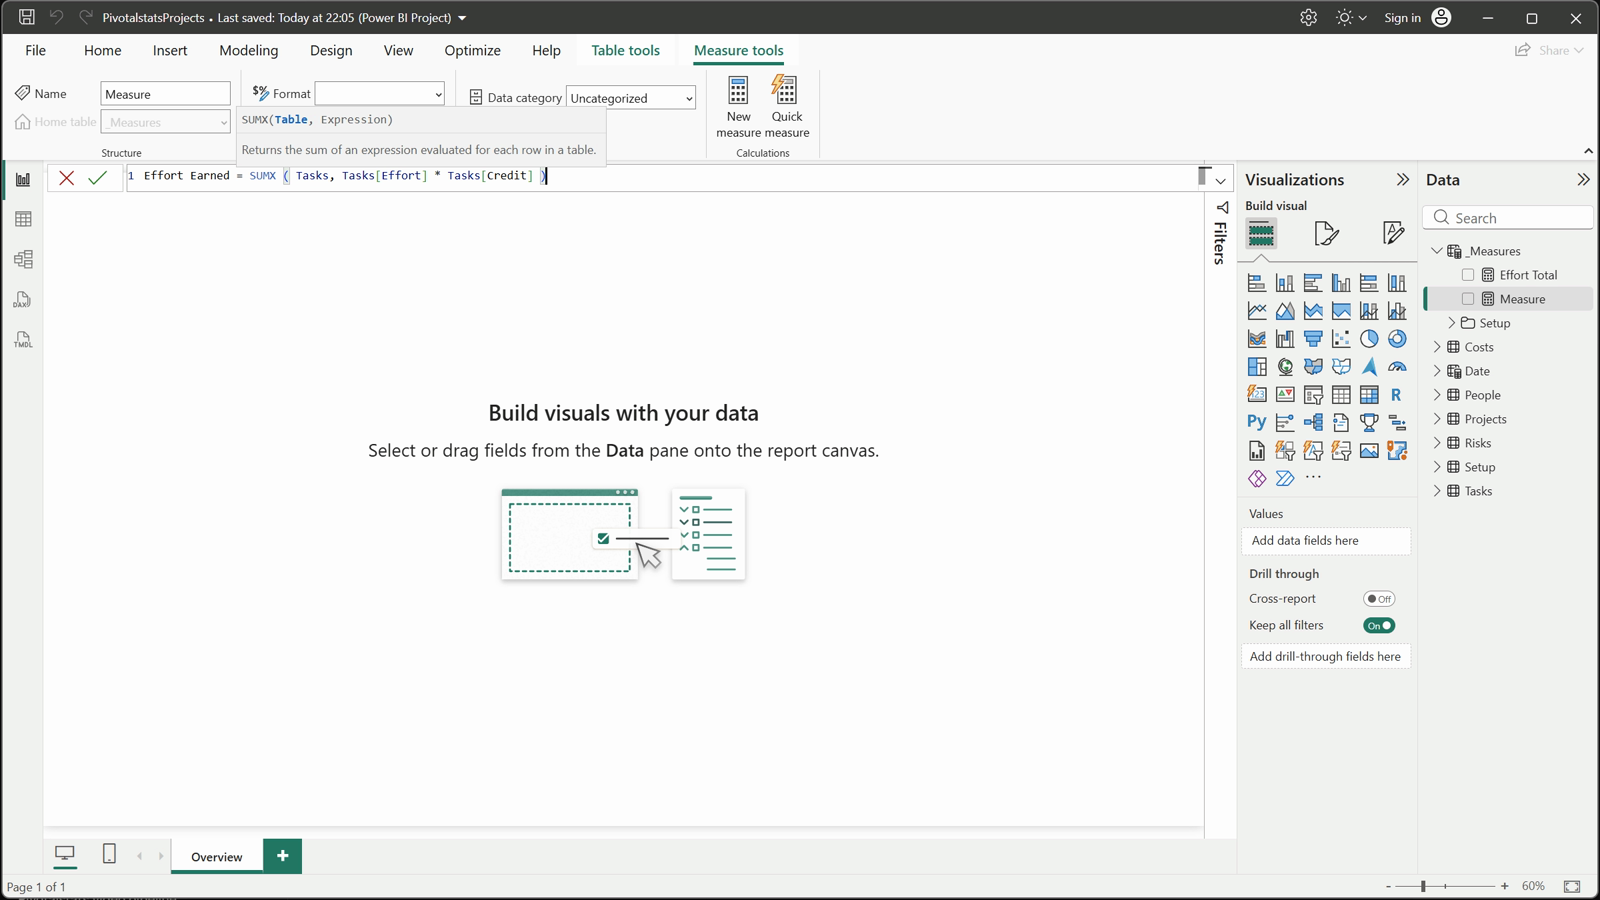Open the File menu
This screenshot has height=900, width=1600.
35,50
